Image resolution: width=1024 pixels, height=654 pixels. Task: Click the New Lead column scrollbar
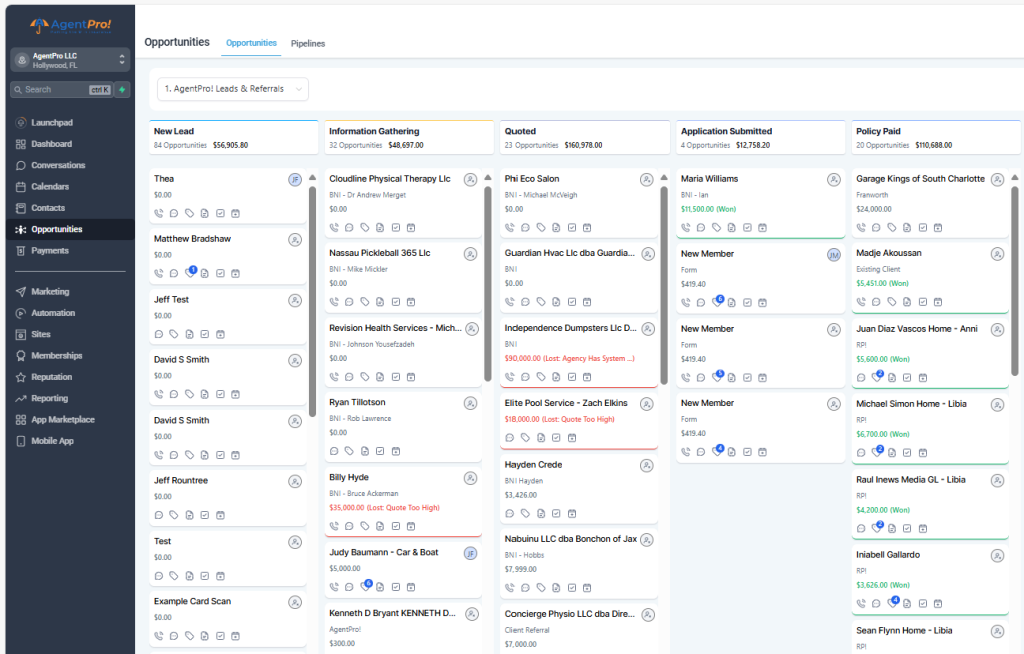(x=313, y=302)
